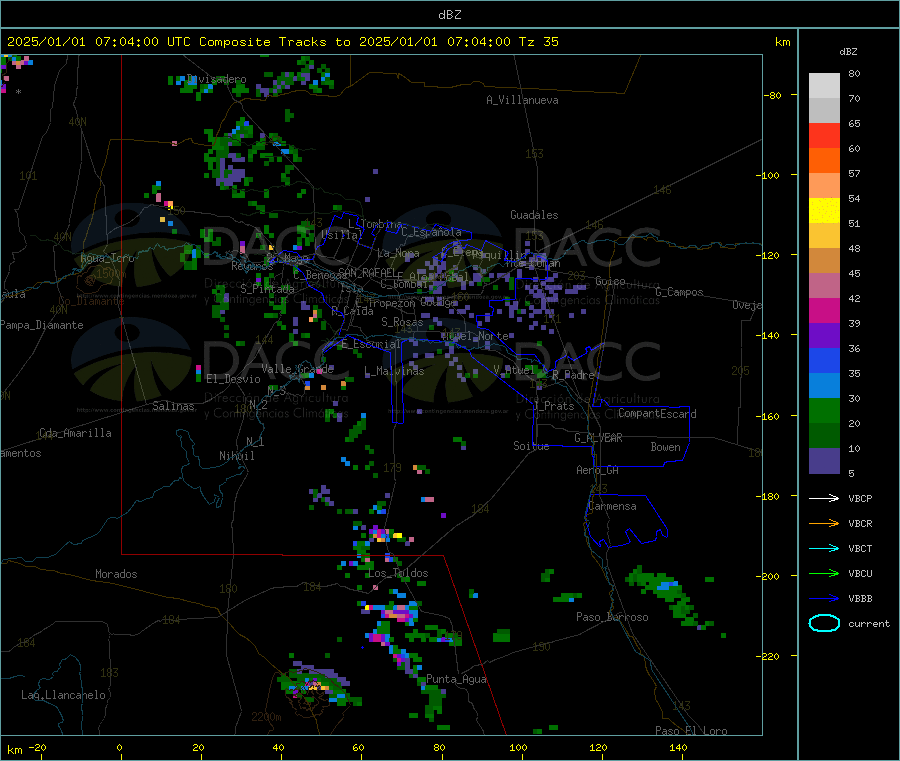
Task: Click the 'SAN_RAFAEL' map label
Action: 367,272
